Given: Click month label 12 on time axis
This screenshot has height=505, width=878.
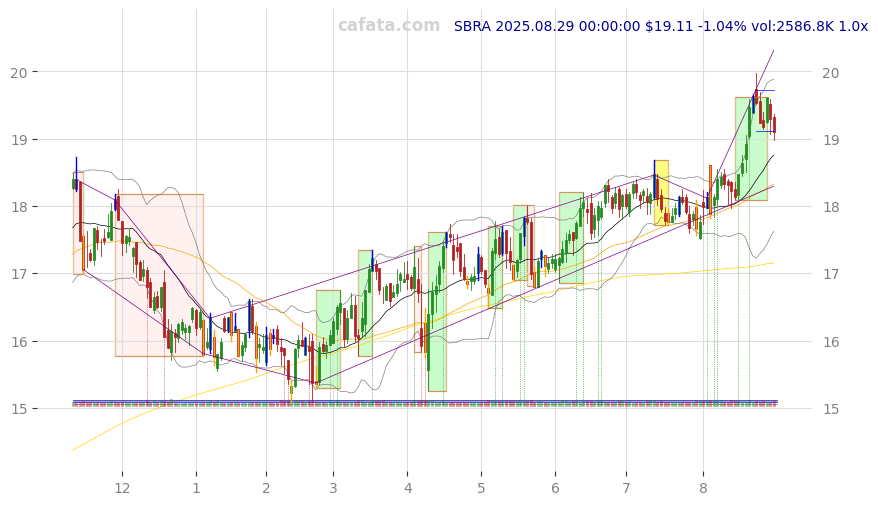Looking at the screenshot, I should tap(122, 488).
